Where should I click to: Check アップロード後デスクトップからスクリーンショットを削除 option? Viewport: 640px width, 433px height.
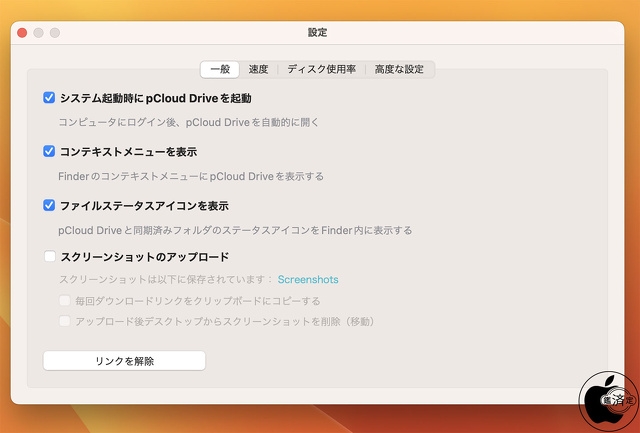point(65,321)
